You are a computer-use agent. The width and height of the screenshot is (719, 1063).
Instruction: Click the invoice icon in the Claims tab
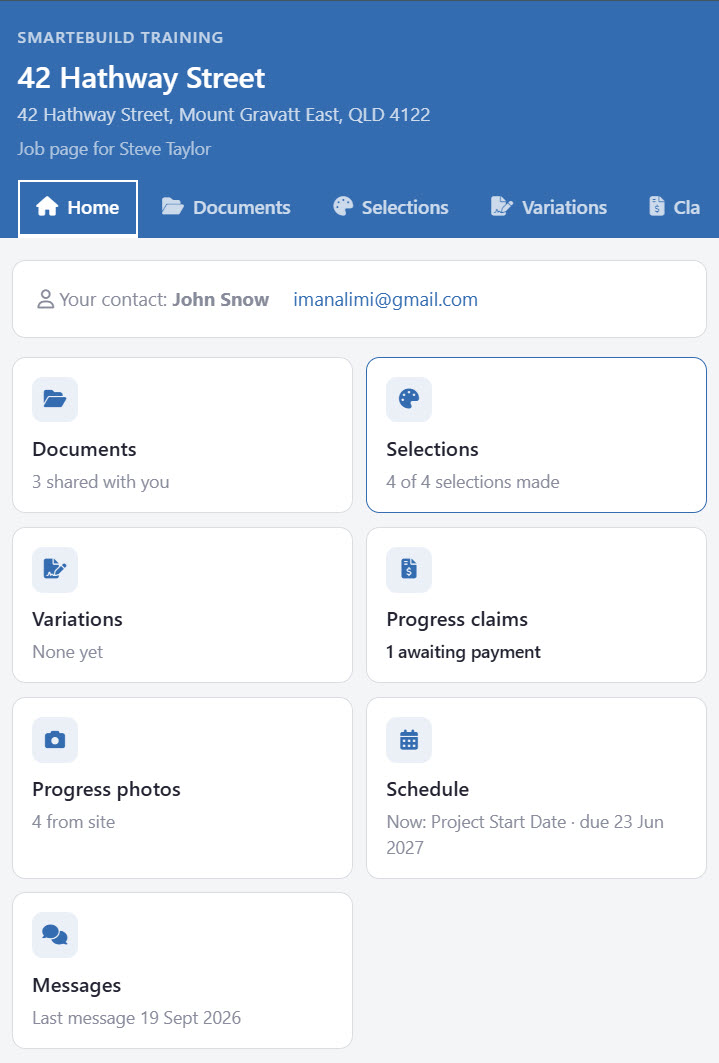657,207
